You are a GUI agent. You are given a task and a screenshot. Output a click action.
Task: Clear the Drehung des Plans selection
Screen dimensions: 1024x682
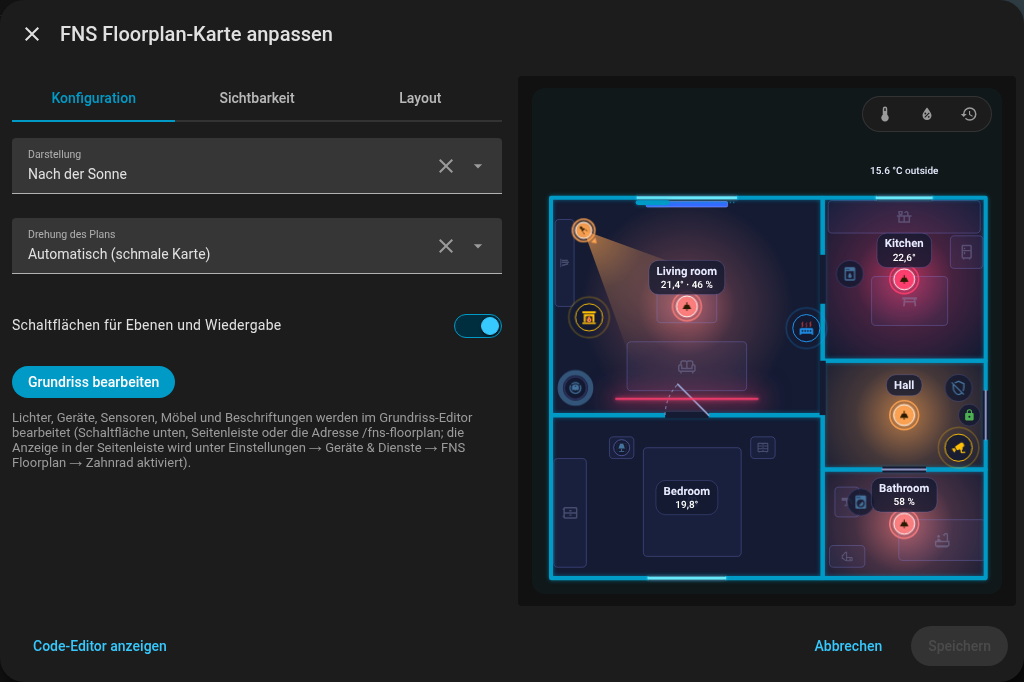[446, 246]
